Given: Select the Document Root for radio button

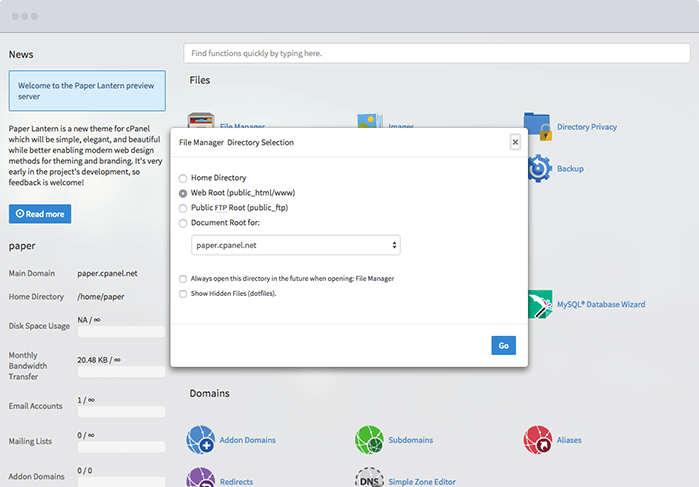Looking at the screenshot, I should pyautogui.click(x=182, y=223).
